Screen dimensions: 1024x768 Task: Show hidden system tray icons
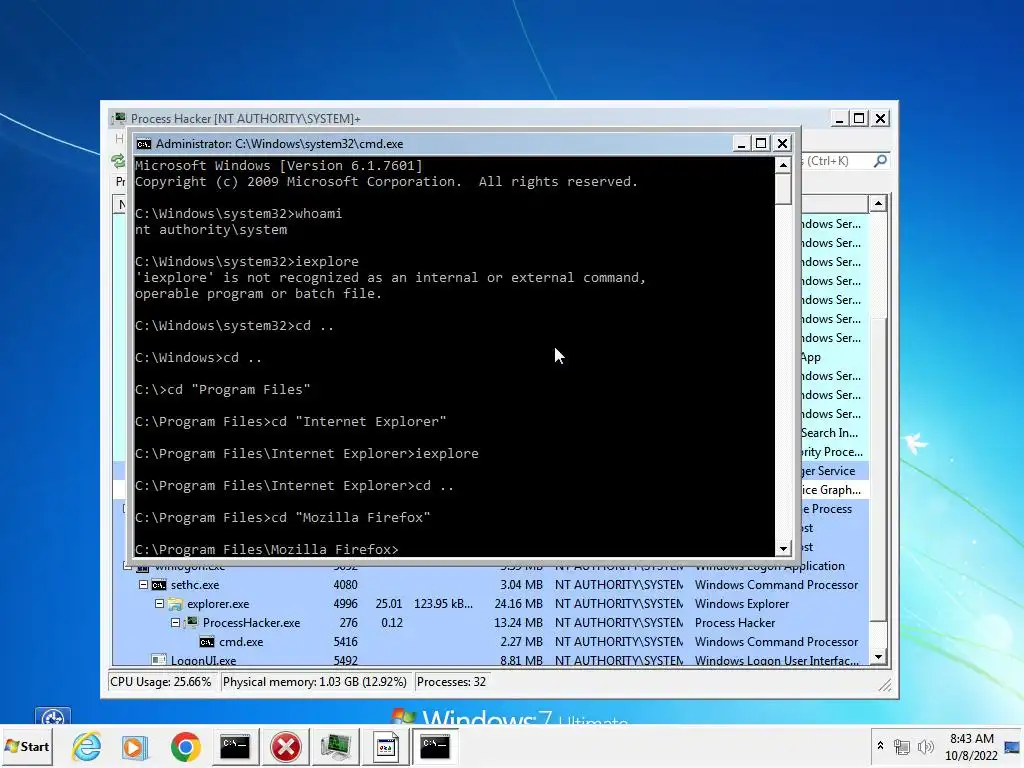point(880,746)
